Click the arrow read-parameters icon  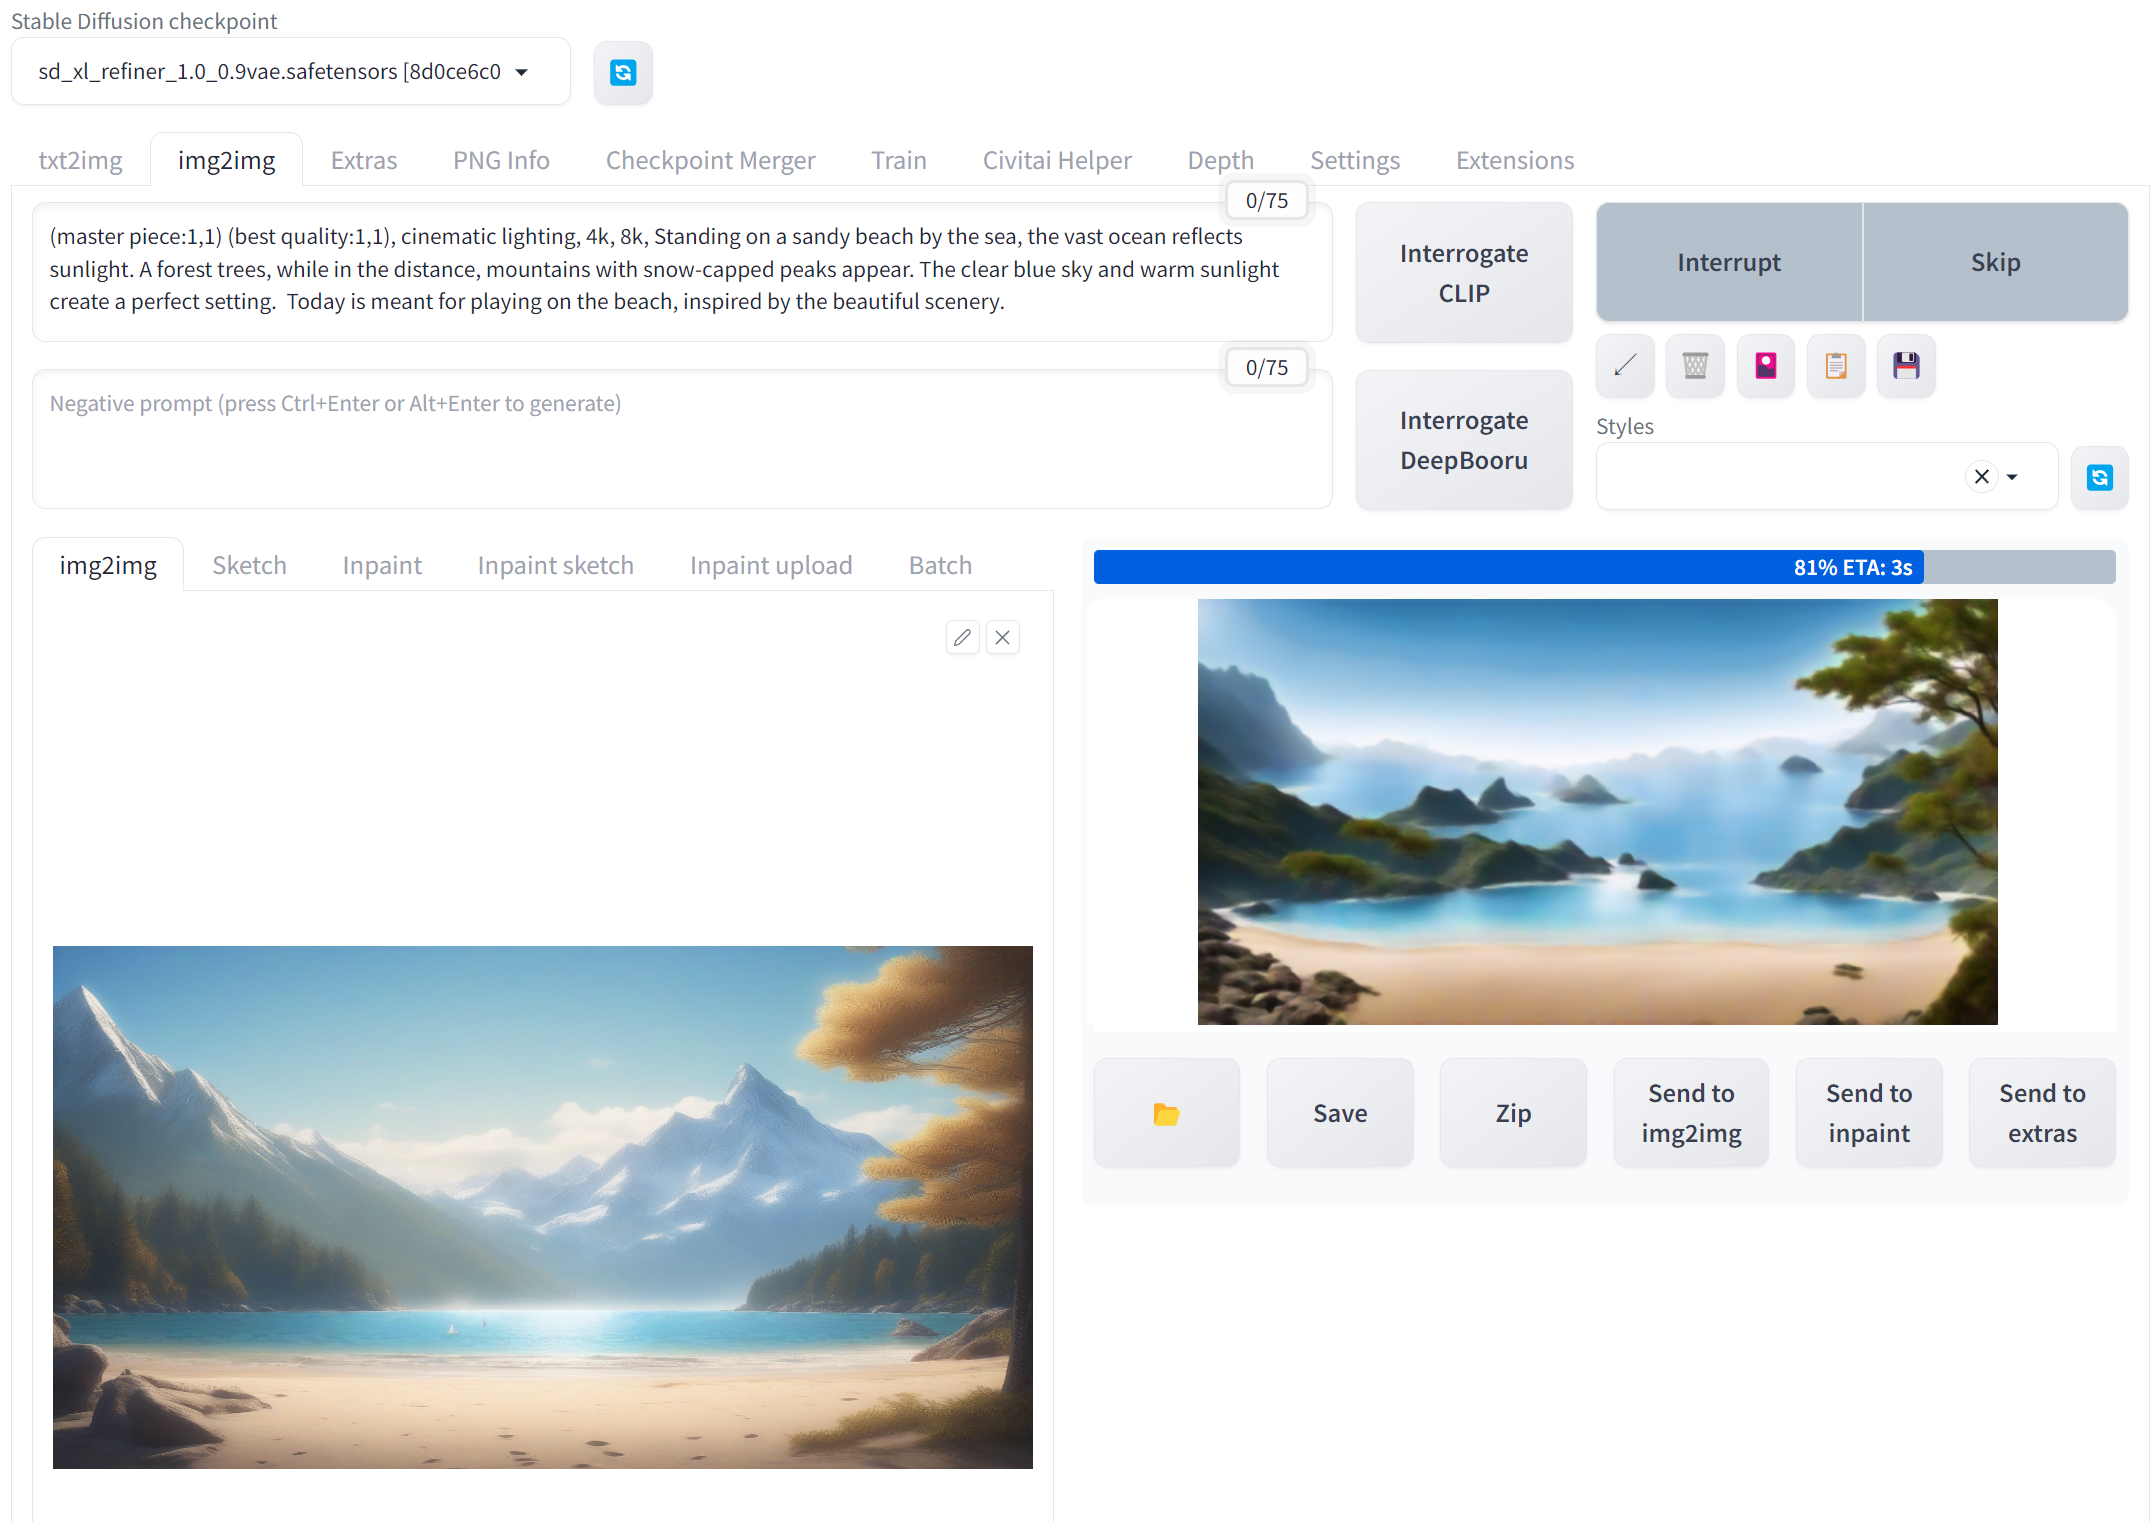(x=1626, y=366)
